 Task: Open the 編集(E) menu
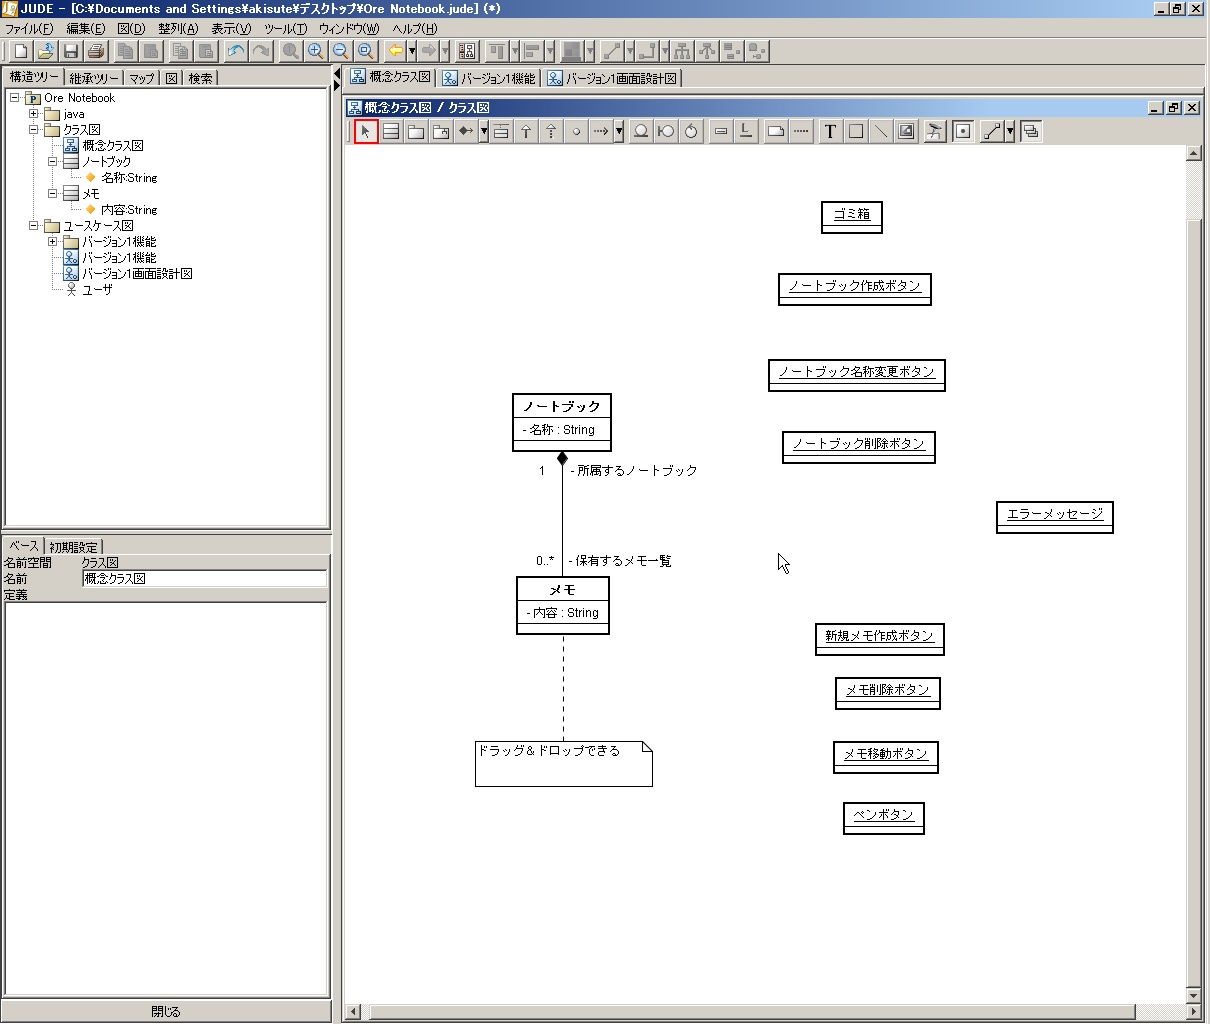pyautogui.click(x=86, y=28)
